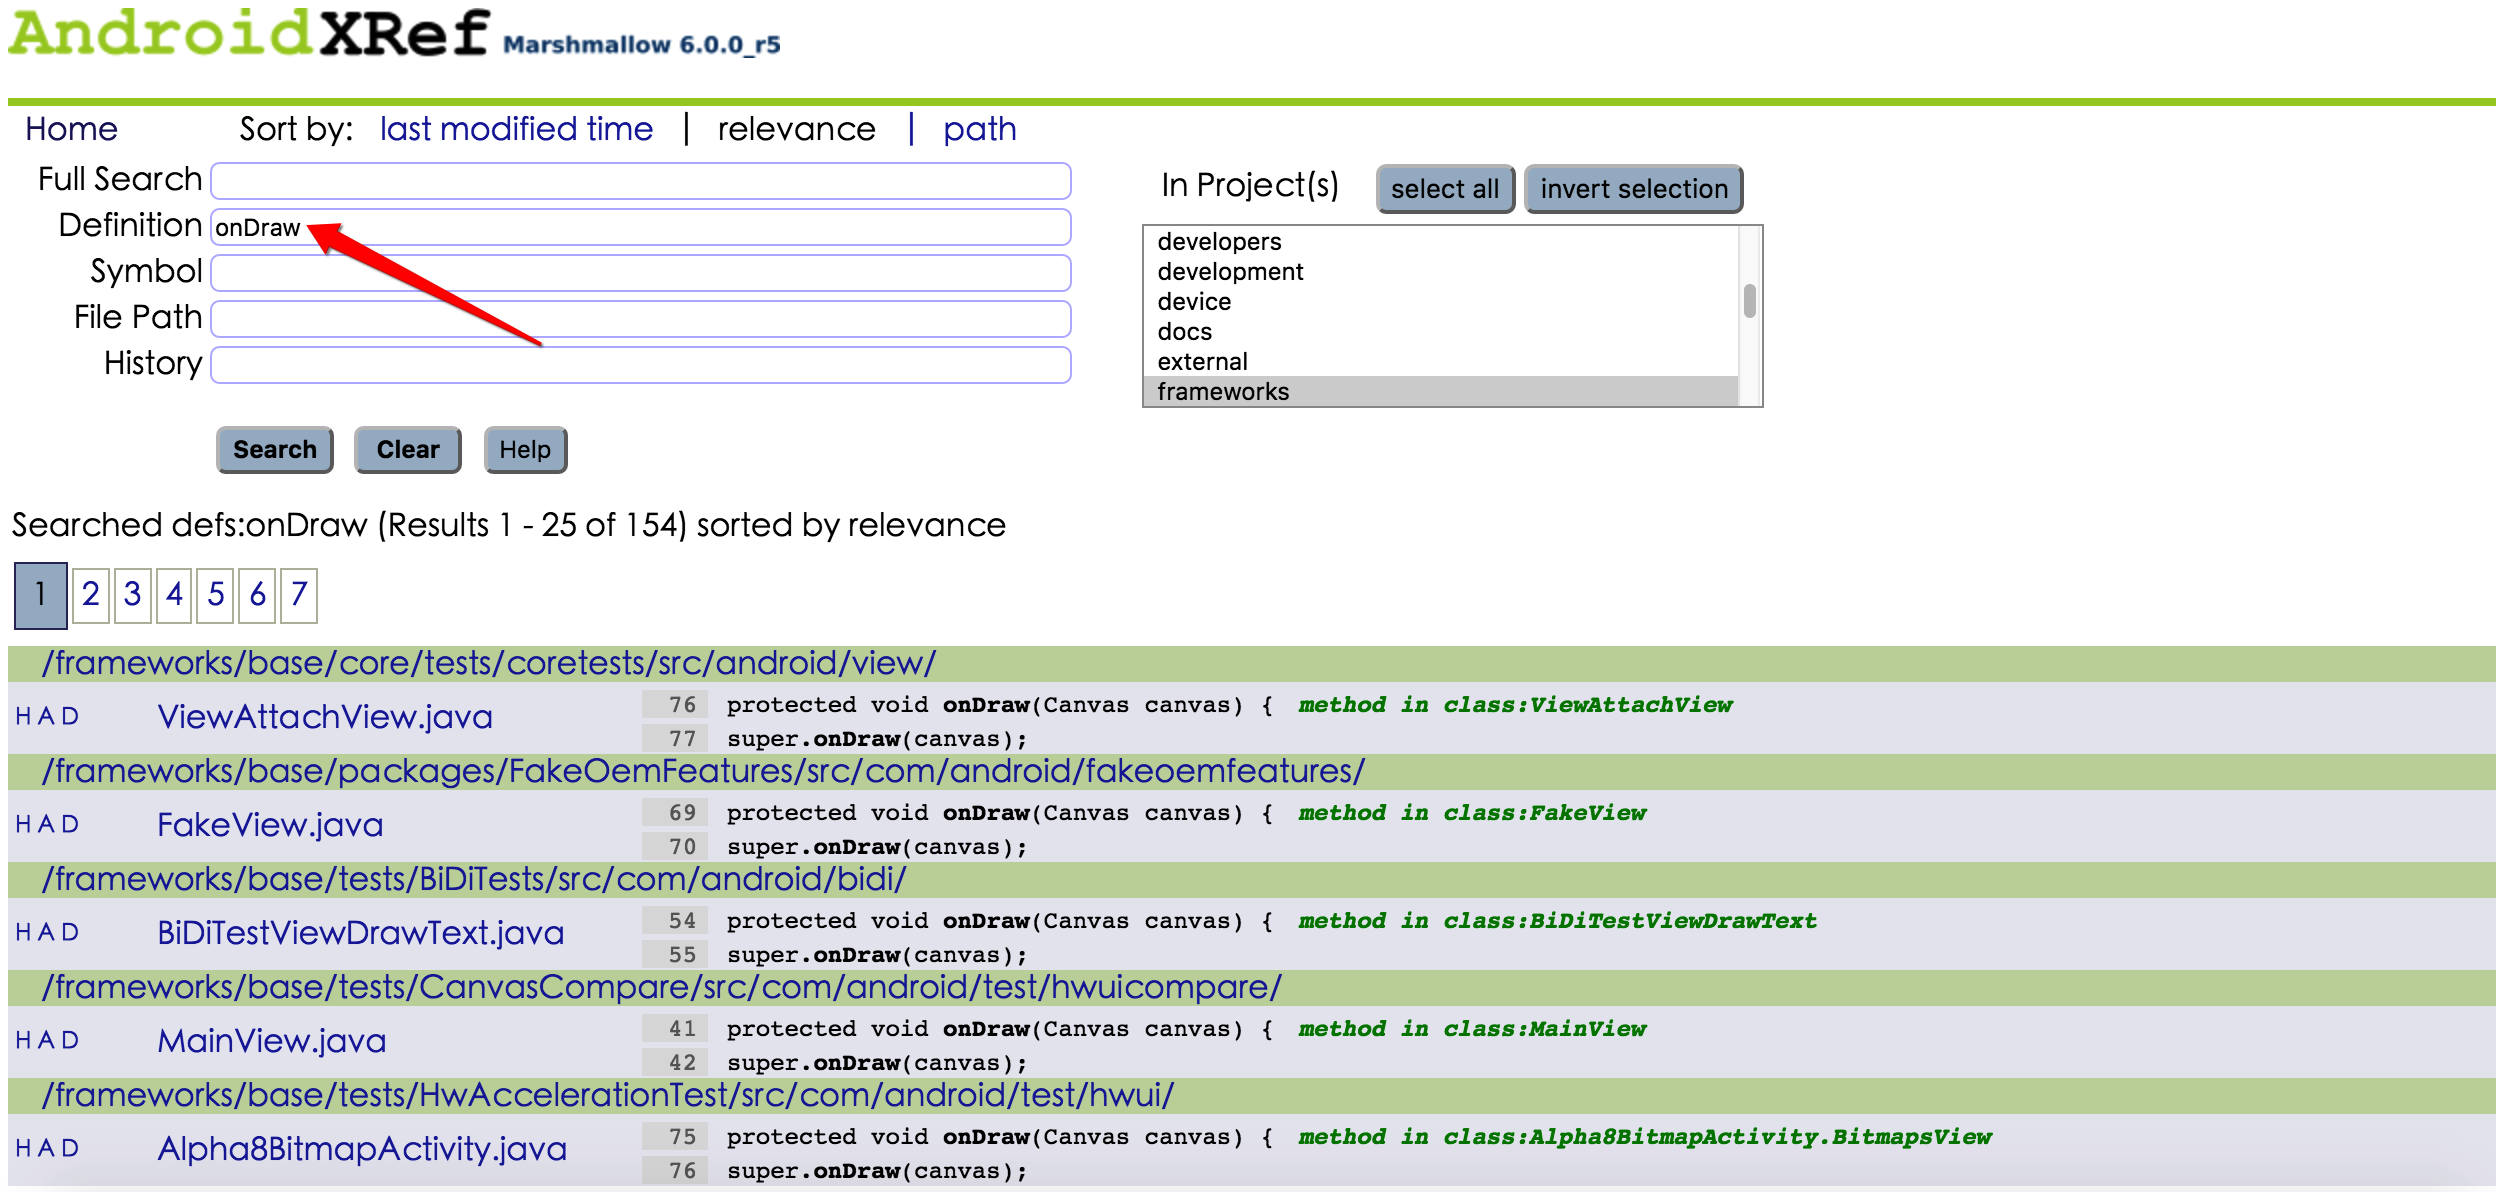
Task: Sort results by last modified time
Action: click(x=516, y=129)
